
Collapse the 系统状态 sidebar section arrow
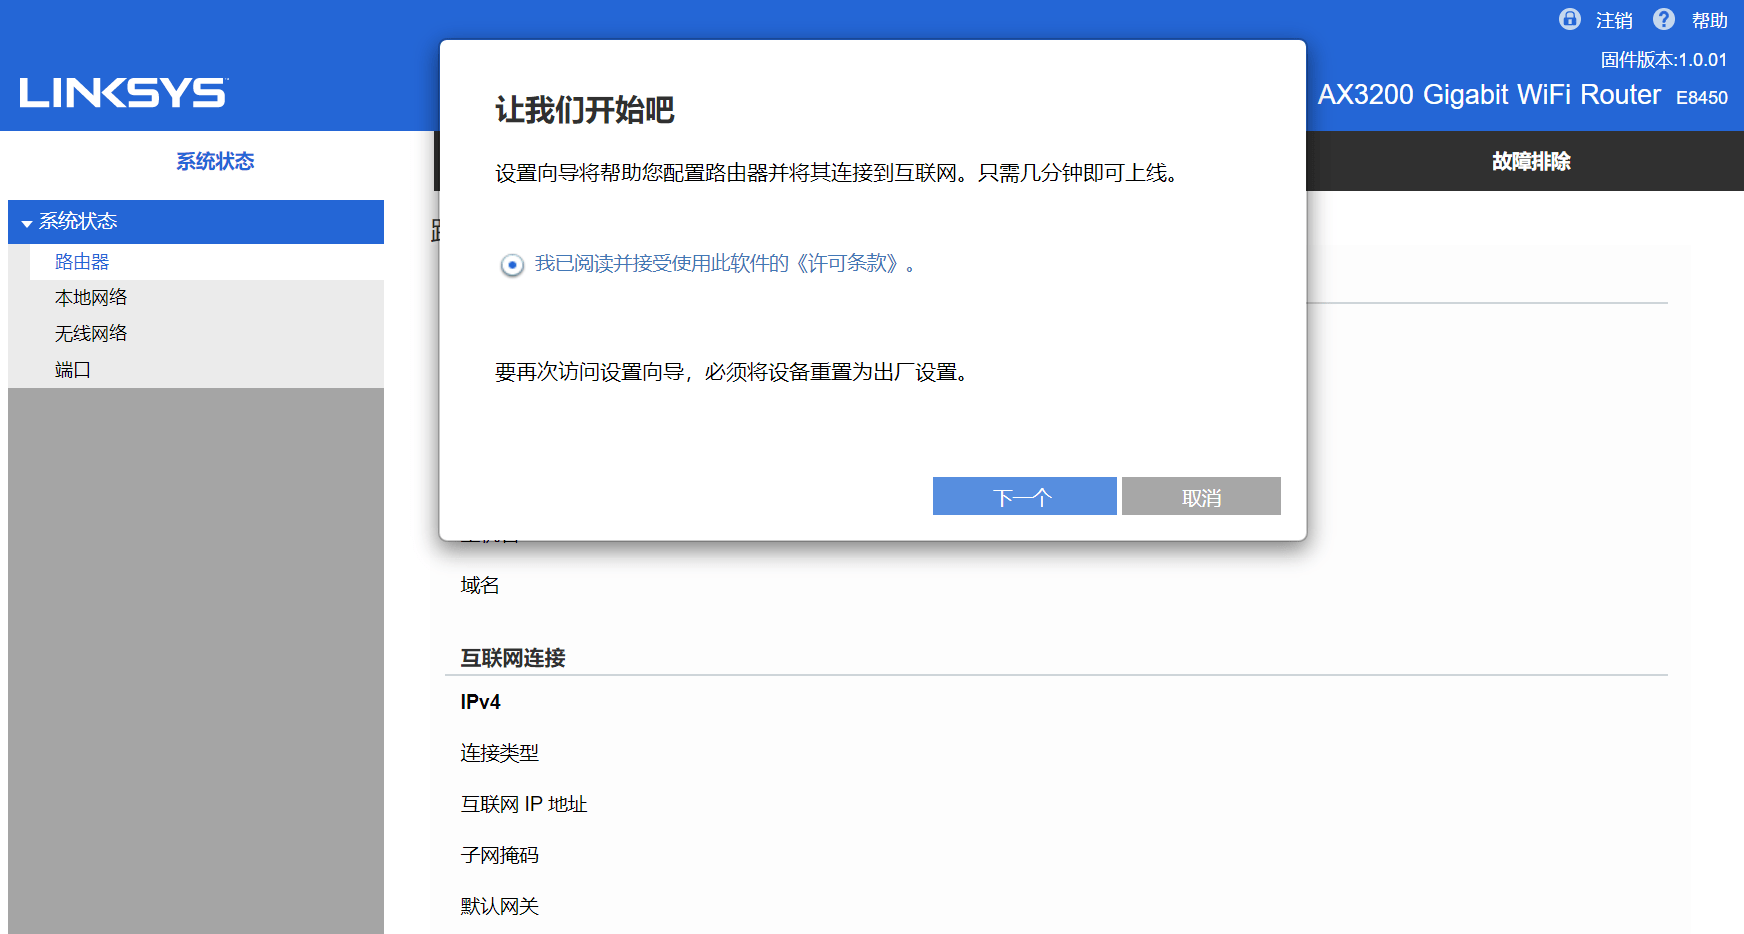(27, 223)
